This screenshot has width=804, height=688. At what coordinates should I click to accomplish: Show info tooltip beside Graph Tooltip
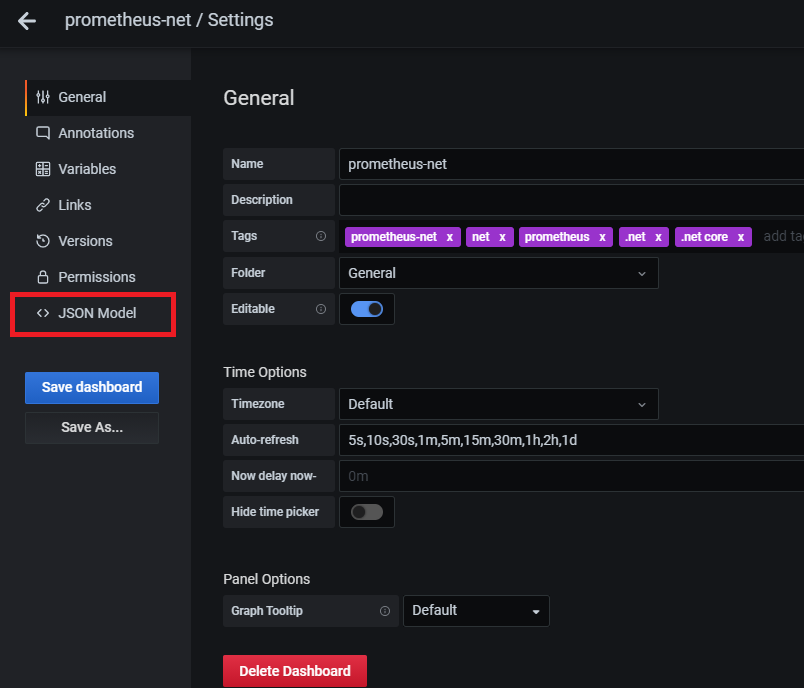[385, 611]
